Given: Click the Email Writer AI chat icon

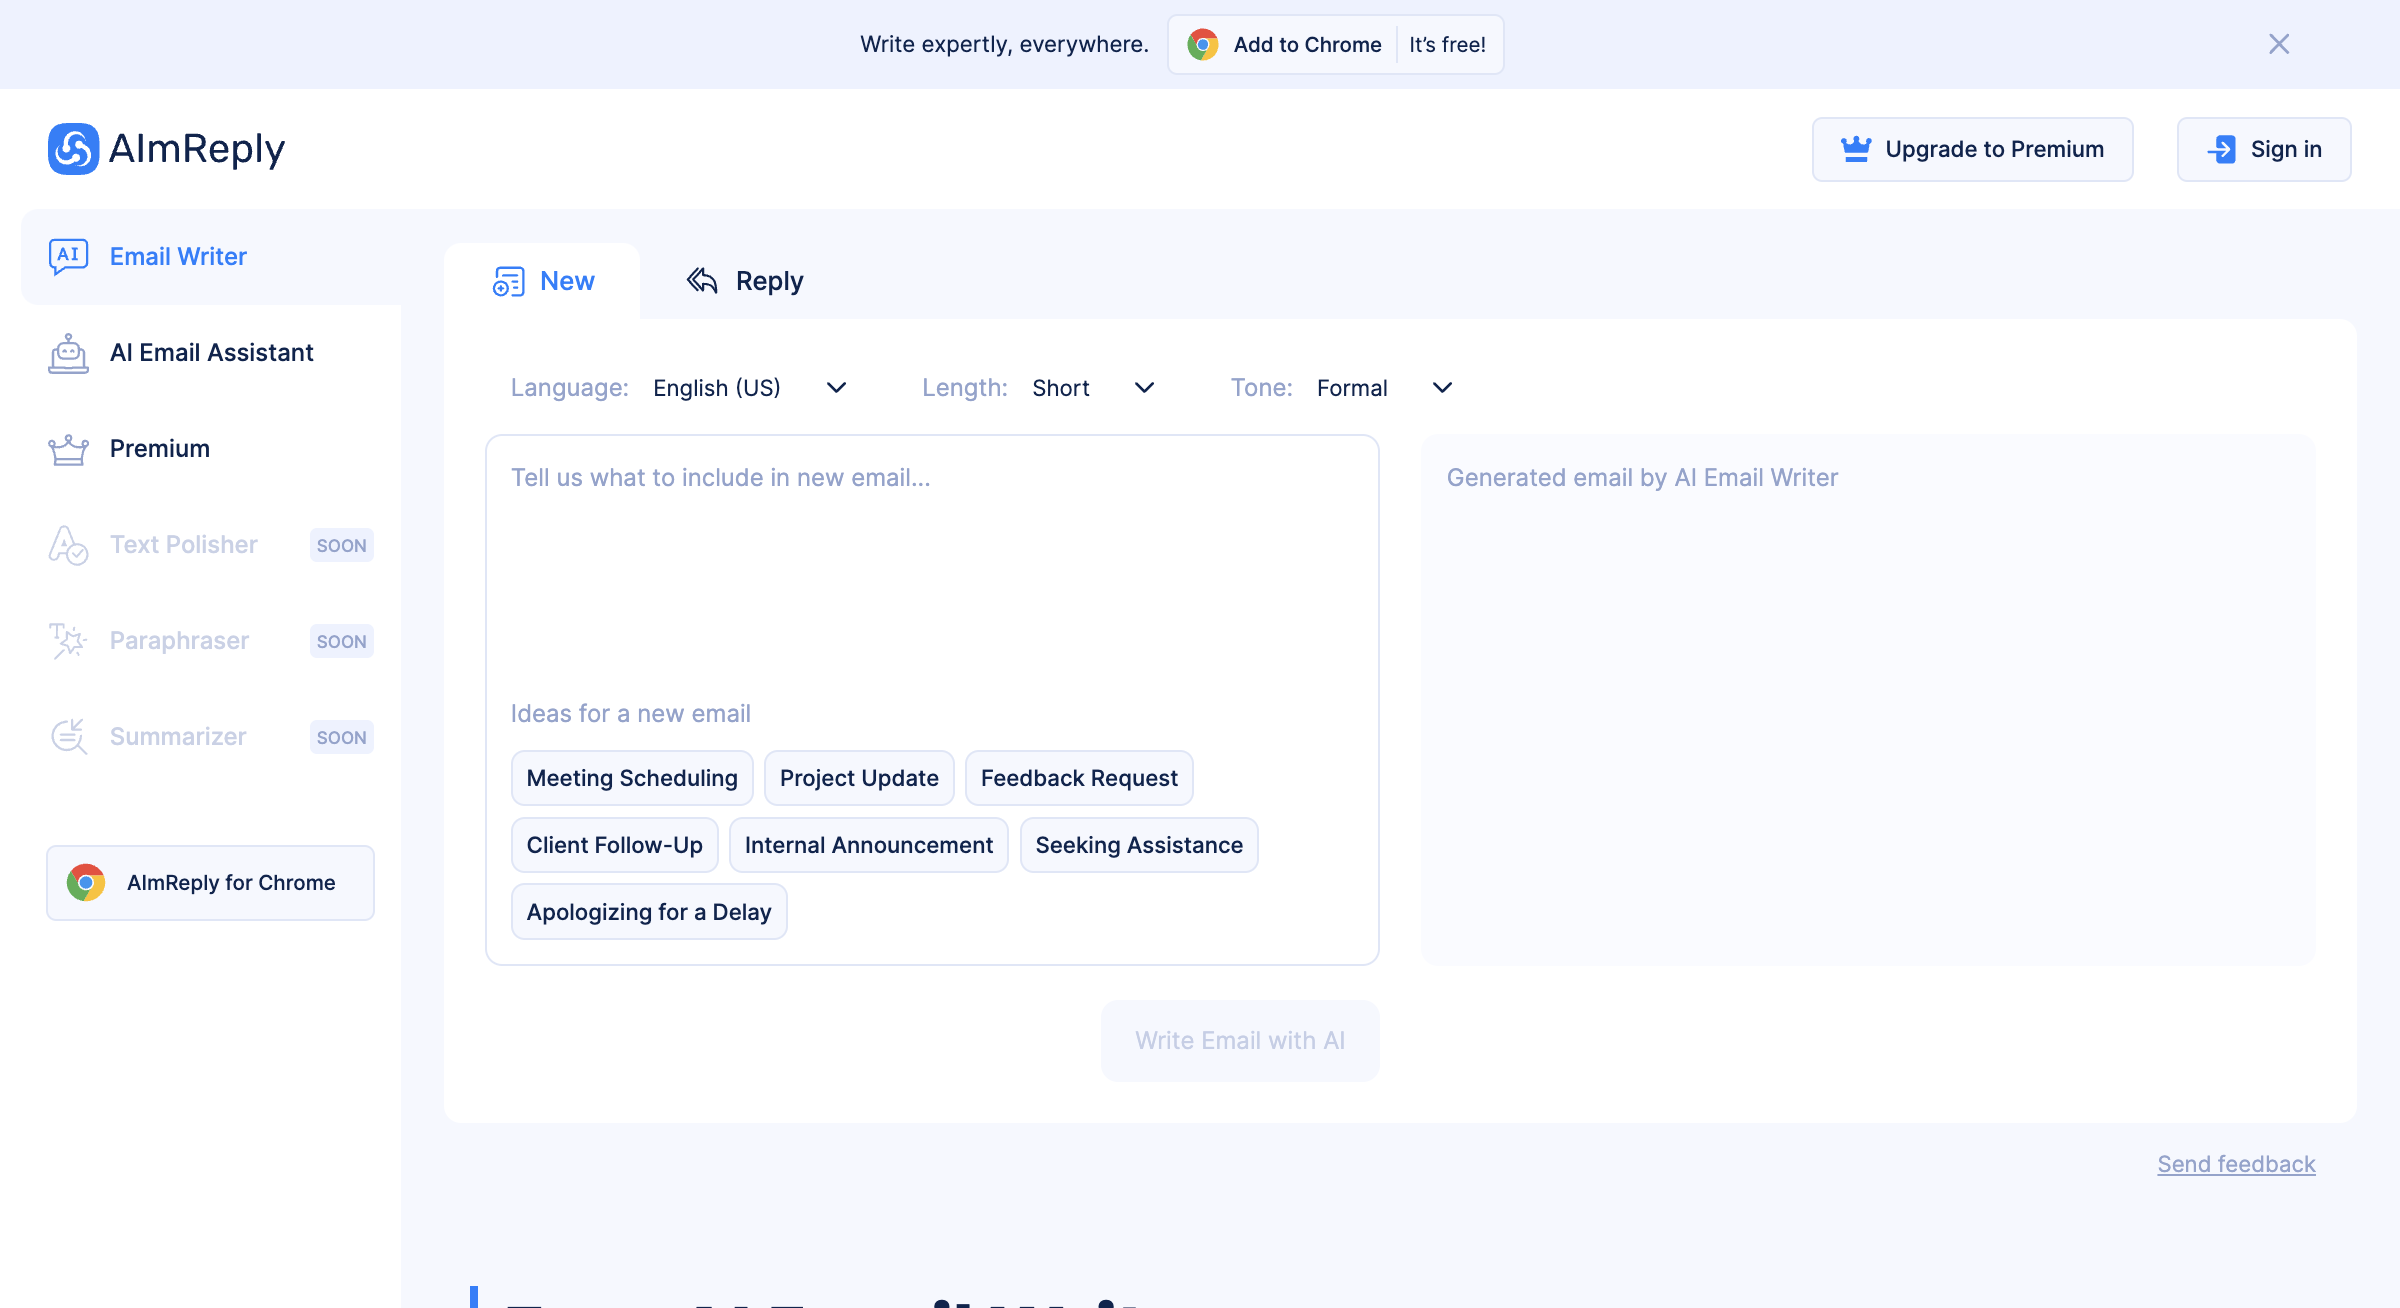Looking at the screenshot, I should pos(68,257).
